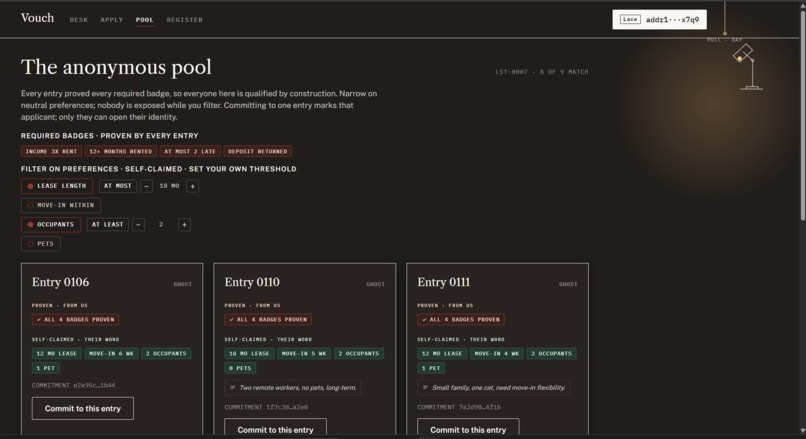Switch the occupants At Least comparator
The height and width of the screenshot is (439, 806).
[x=107, y=225]
